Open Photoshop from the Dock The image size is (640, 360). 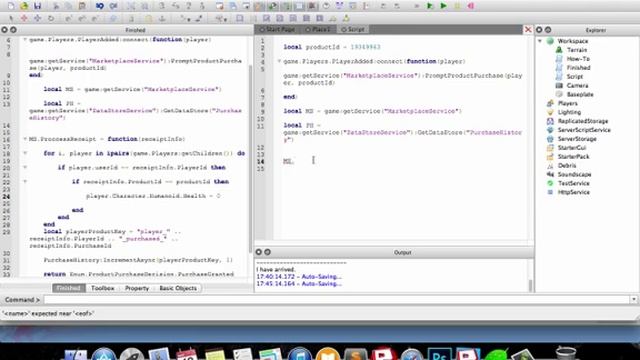click(x=439, y=354)
